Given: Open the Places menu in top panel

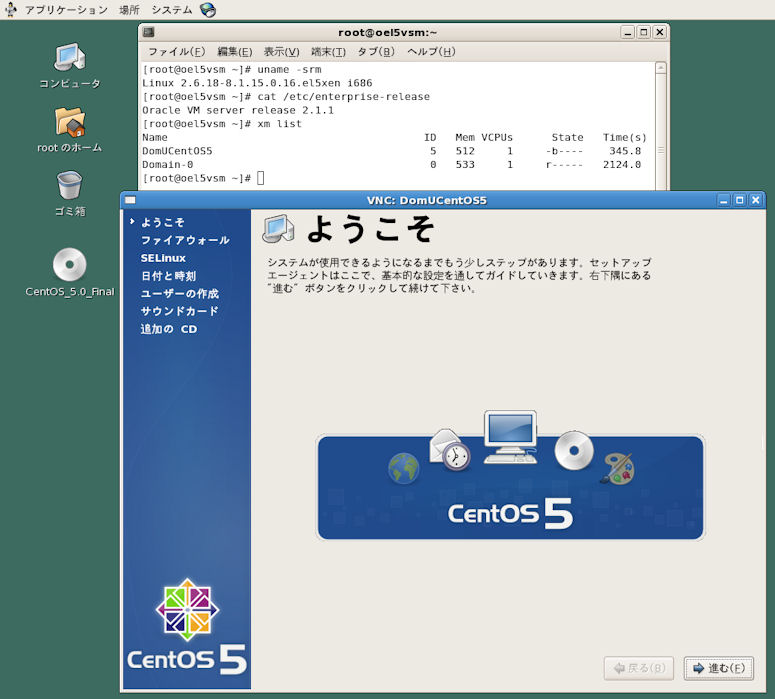Looking at the screenshot, I should 129,10.
